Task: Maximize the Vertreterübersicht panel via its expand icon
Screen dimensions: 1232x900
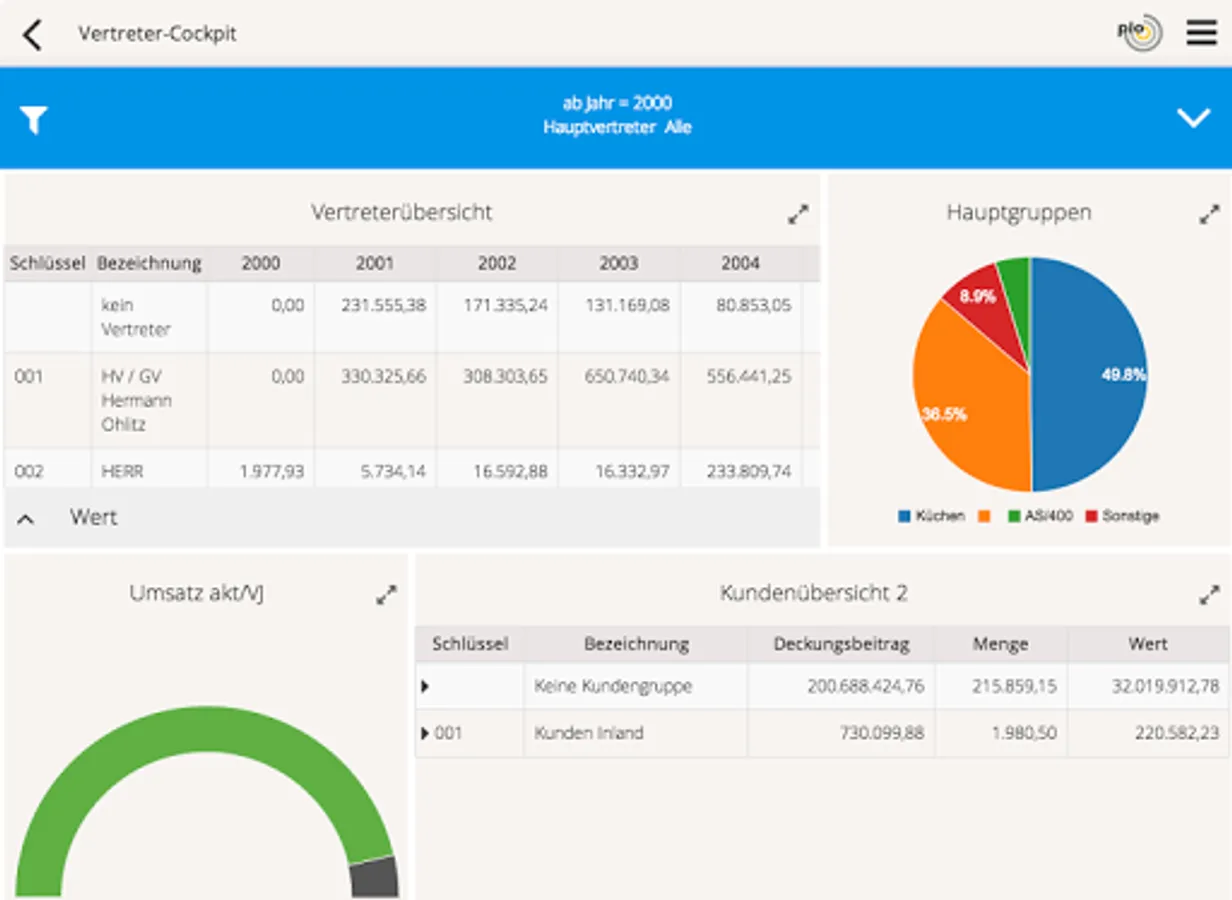Action: [797, 212]
